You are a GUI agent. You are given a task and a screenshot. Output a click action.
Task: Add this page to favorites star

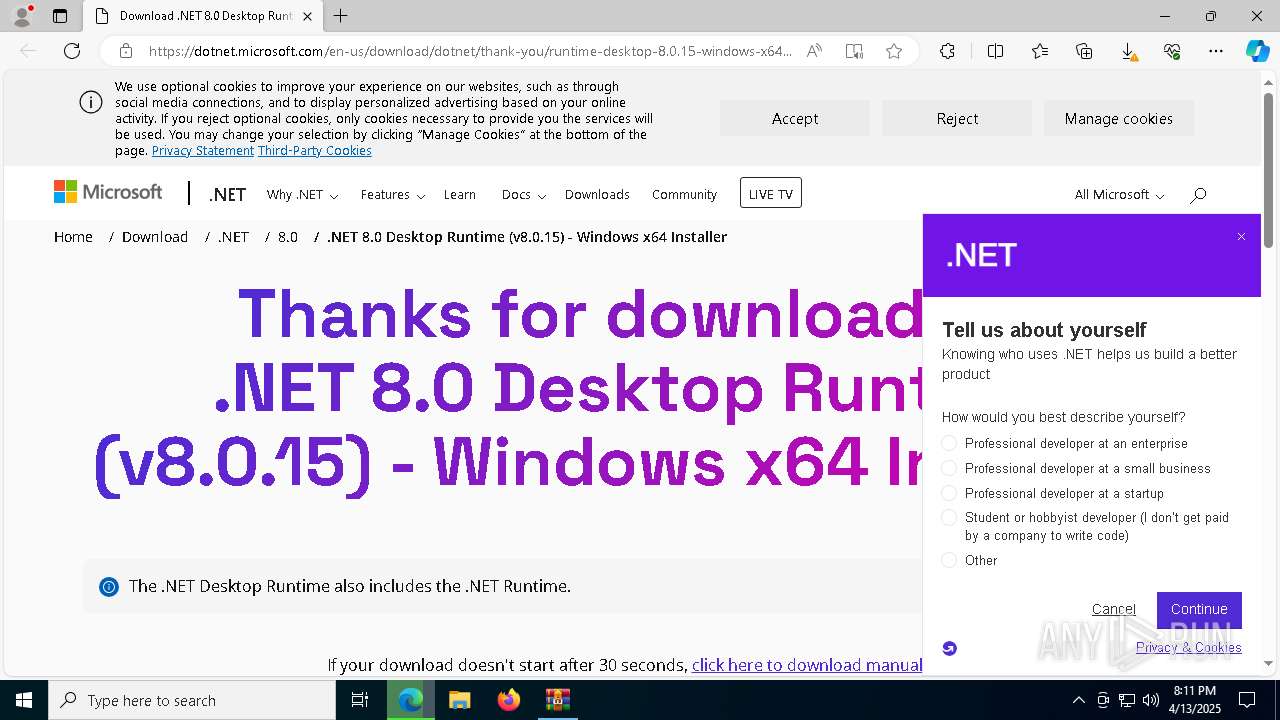894,51
